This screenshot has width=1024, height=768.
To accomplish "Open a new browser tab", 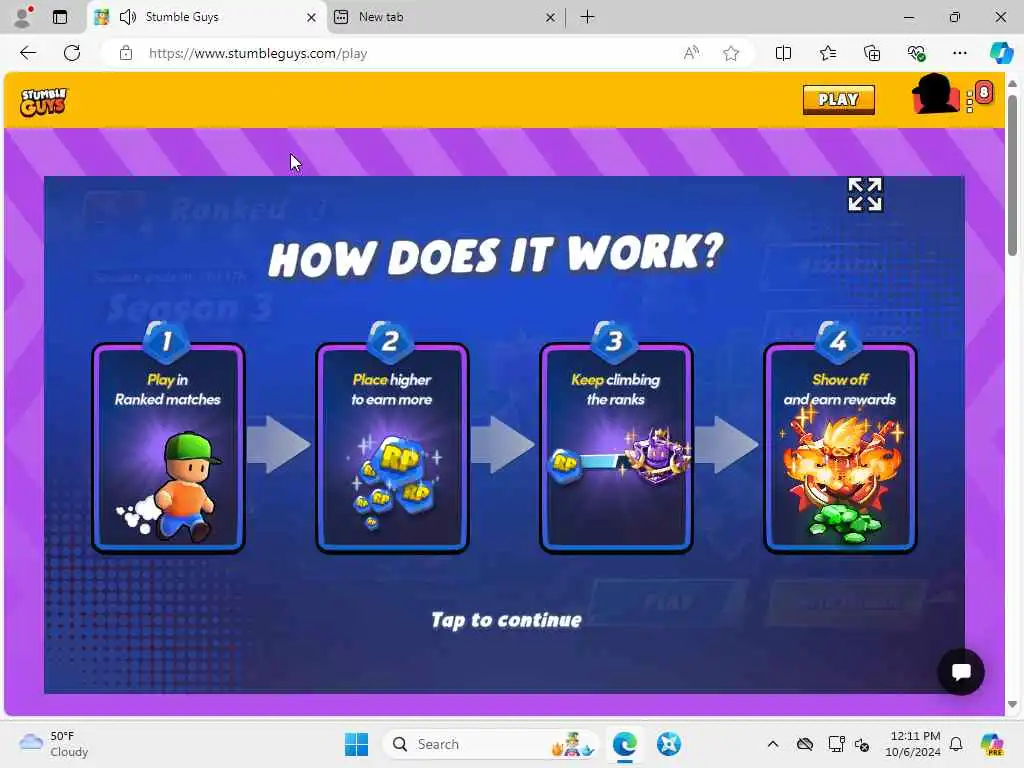I will coord(587,17).
